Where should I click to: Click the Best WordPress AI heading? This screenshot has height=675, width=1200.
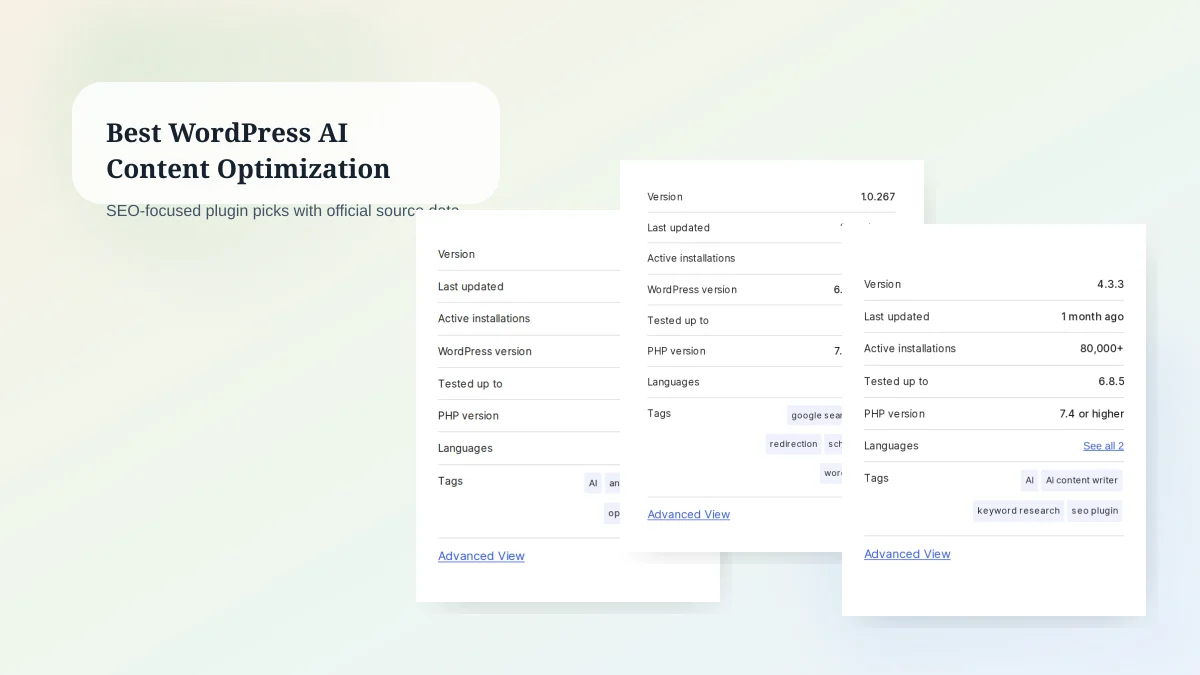point(227,132)
